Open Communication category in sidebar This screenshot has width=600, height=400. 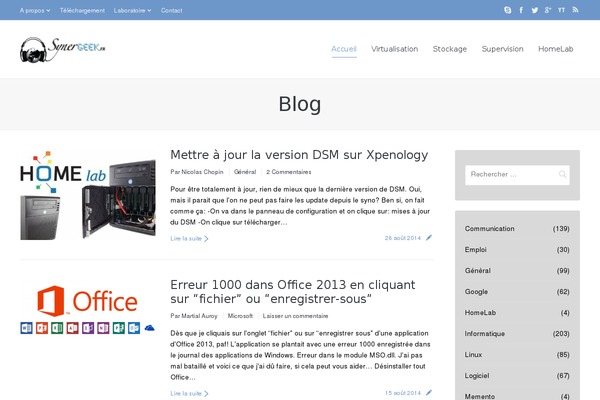coord(489,229)
